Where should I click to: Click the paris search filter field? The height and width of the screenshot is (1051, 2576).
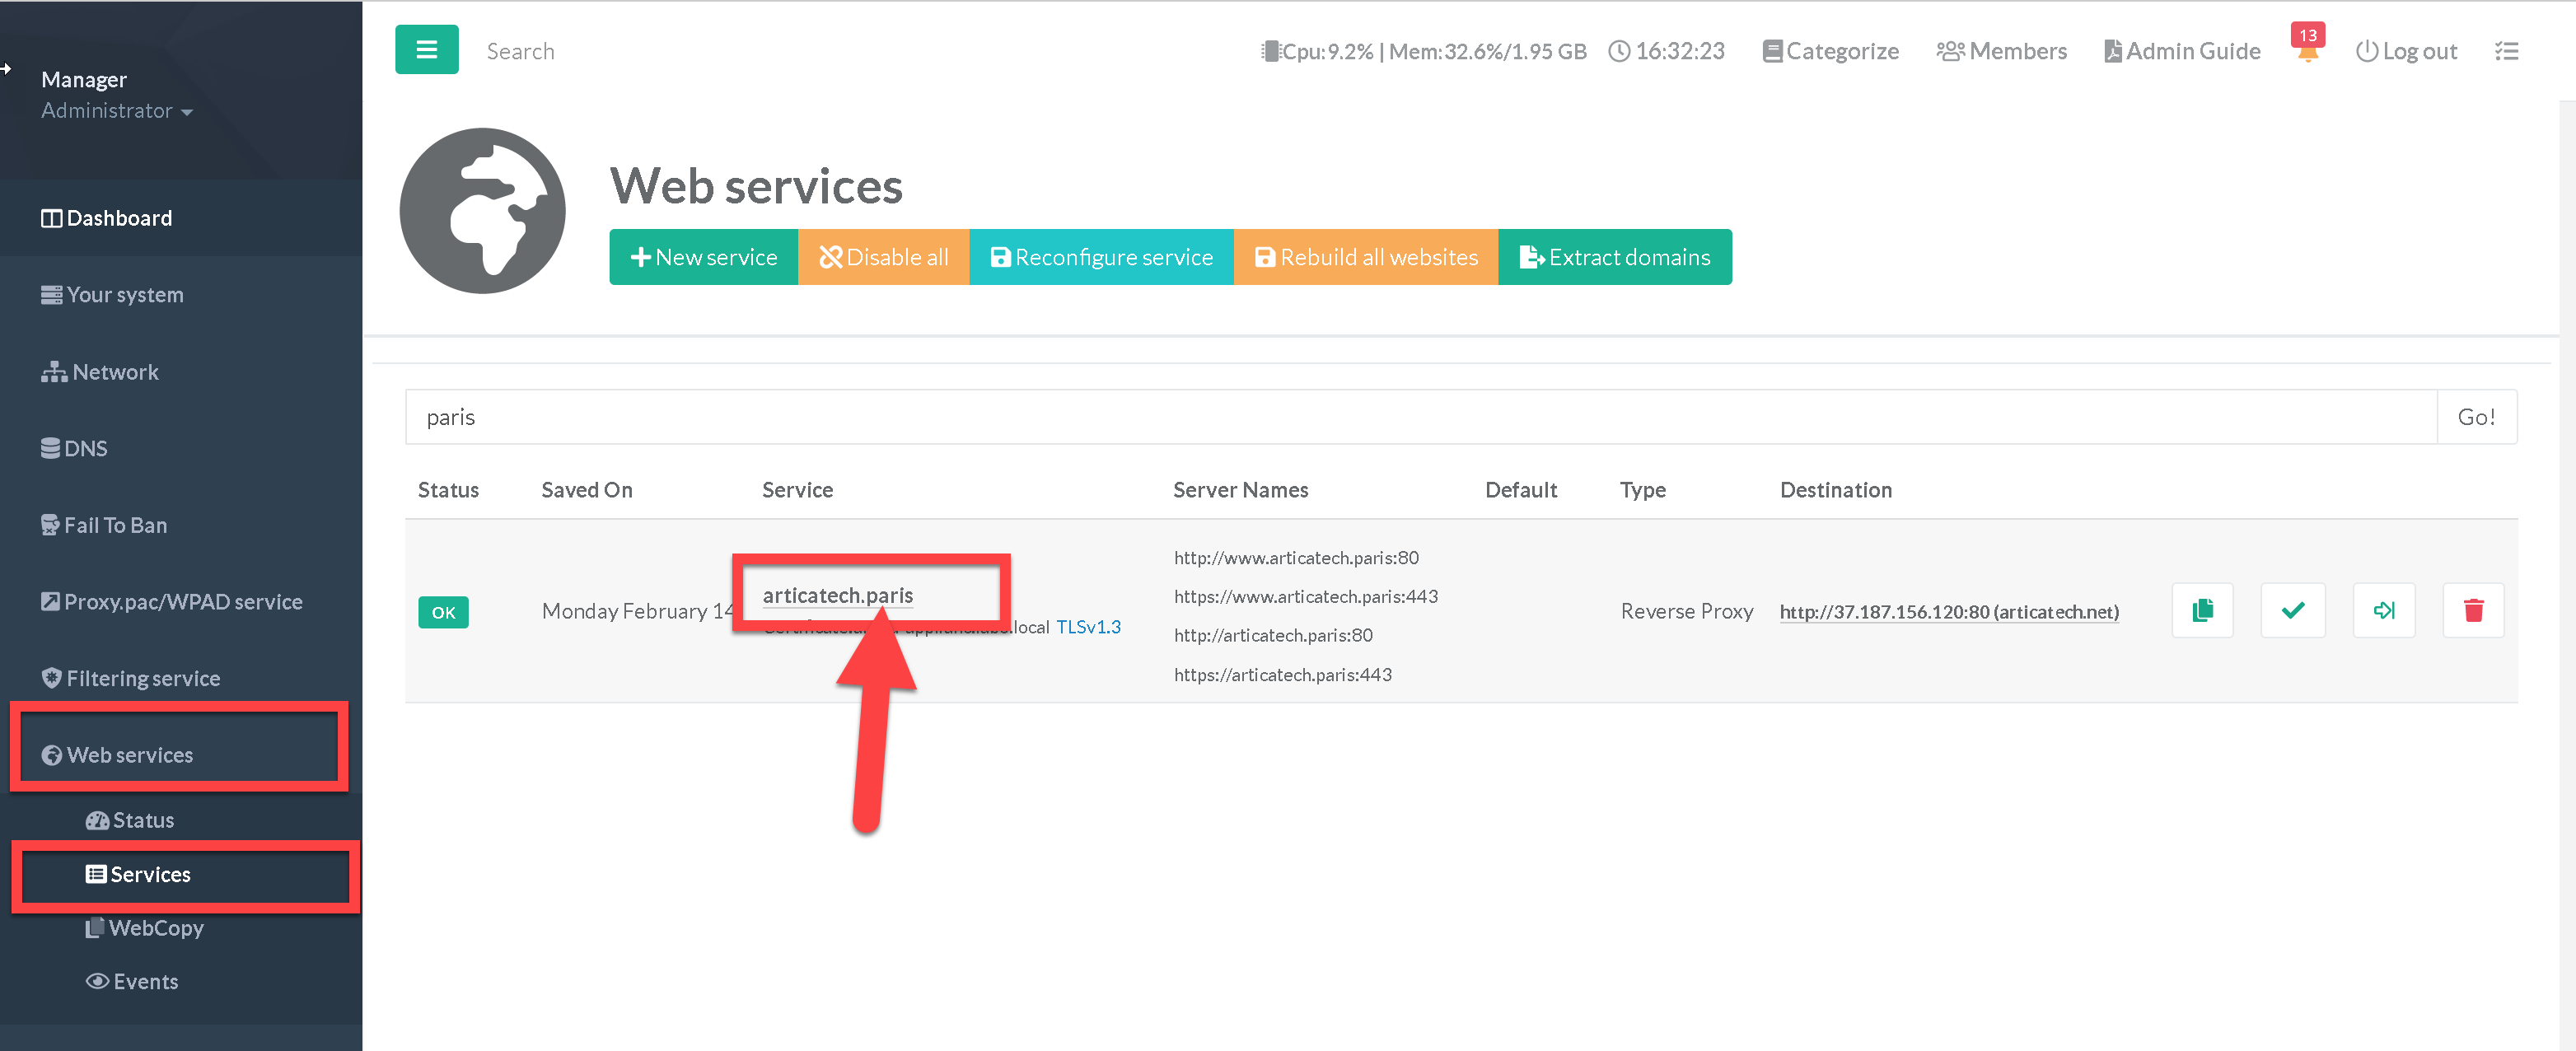tap(1420, 417)
